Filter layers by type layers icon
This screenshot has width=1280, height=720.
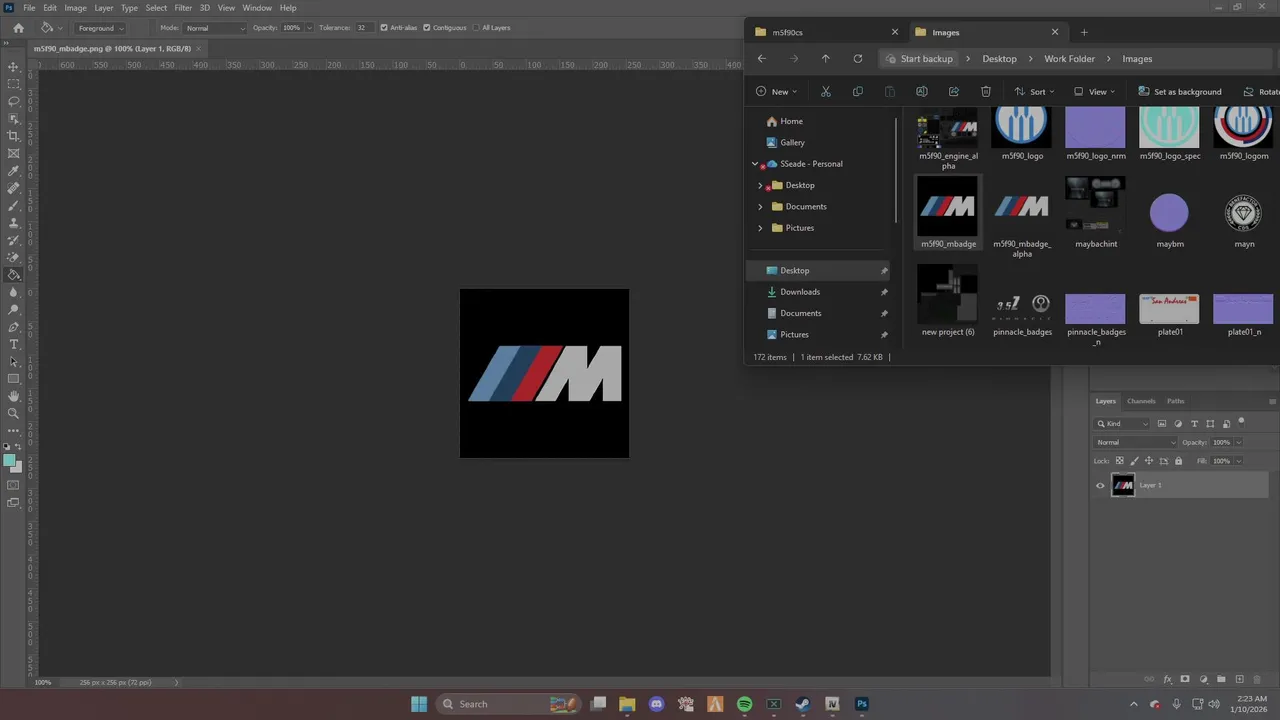[x=1194, y=424]
